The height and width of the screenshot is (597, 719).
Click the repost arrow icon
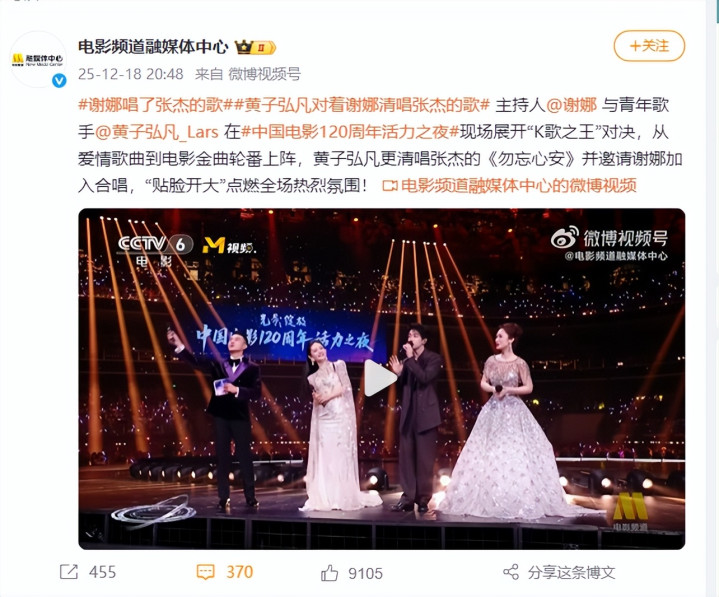pyautogui.click(x=69, y=572)
